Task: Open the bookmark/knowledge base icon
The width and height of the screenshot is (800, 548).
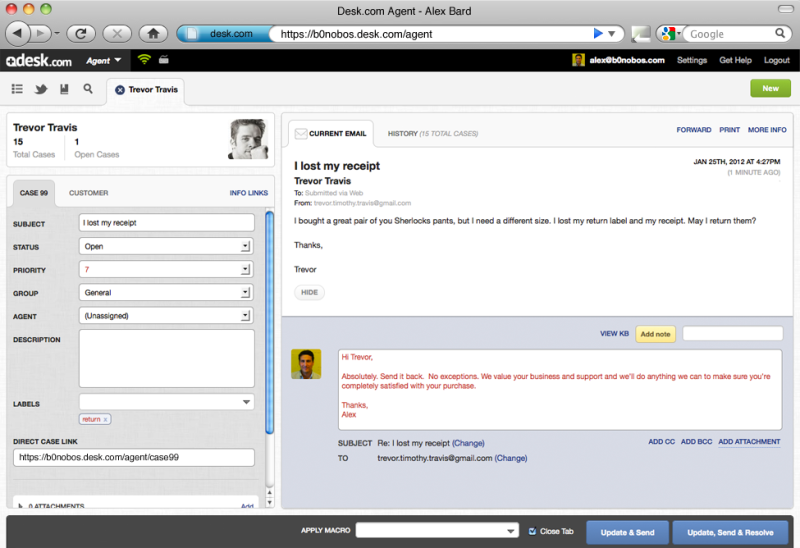Action: click(x=64, y=89)
